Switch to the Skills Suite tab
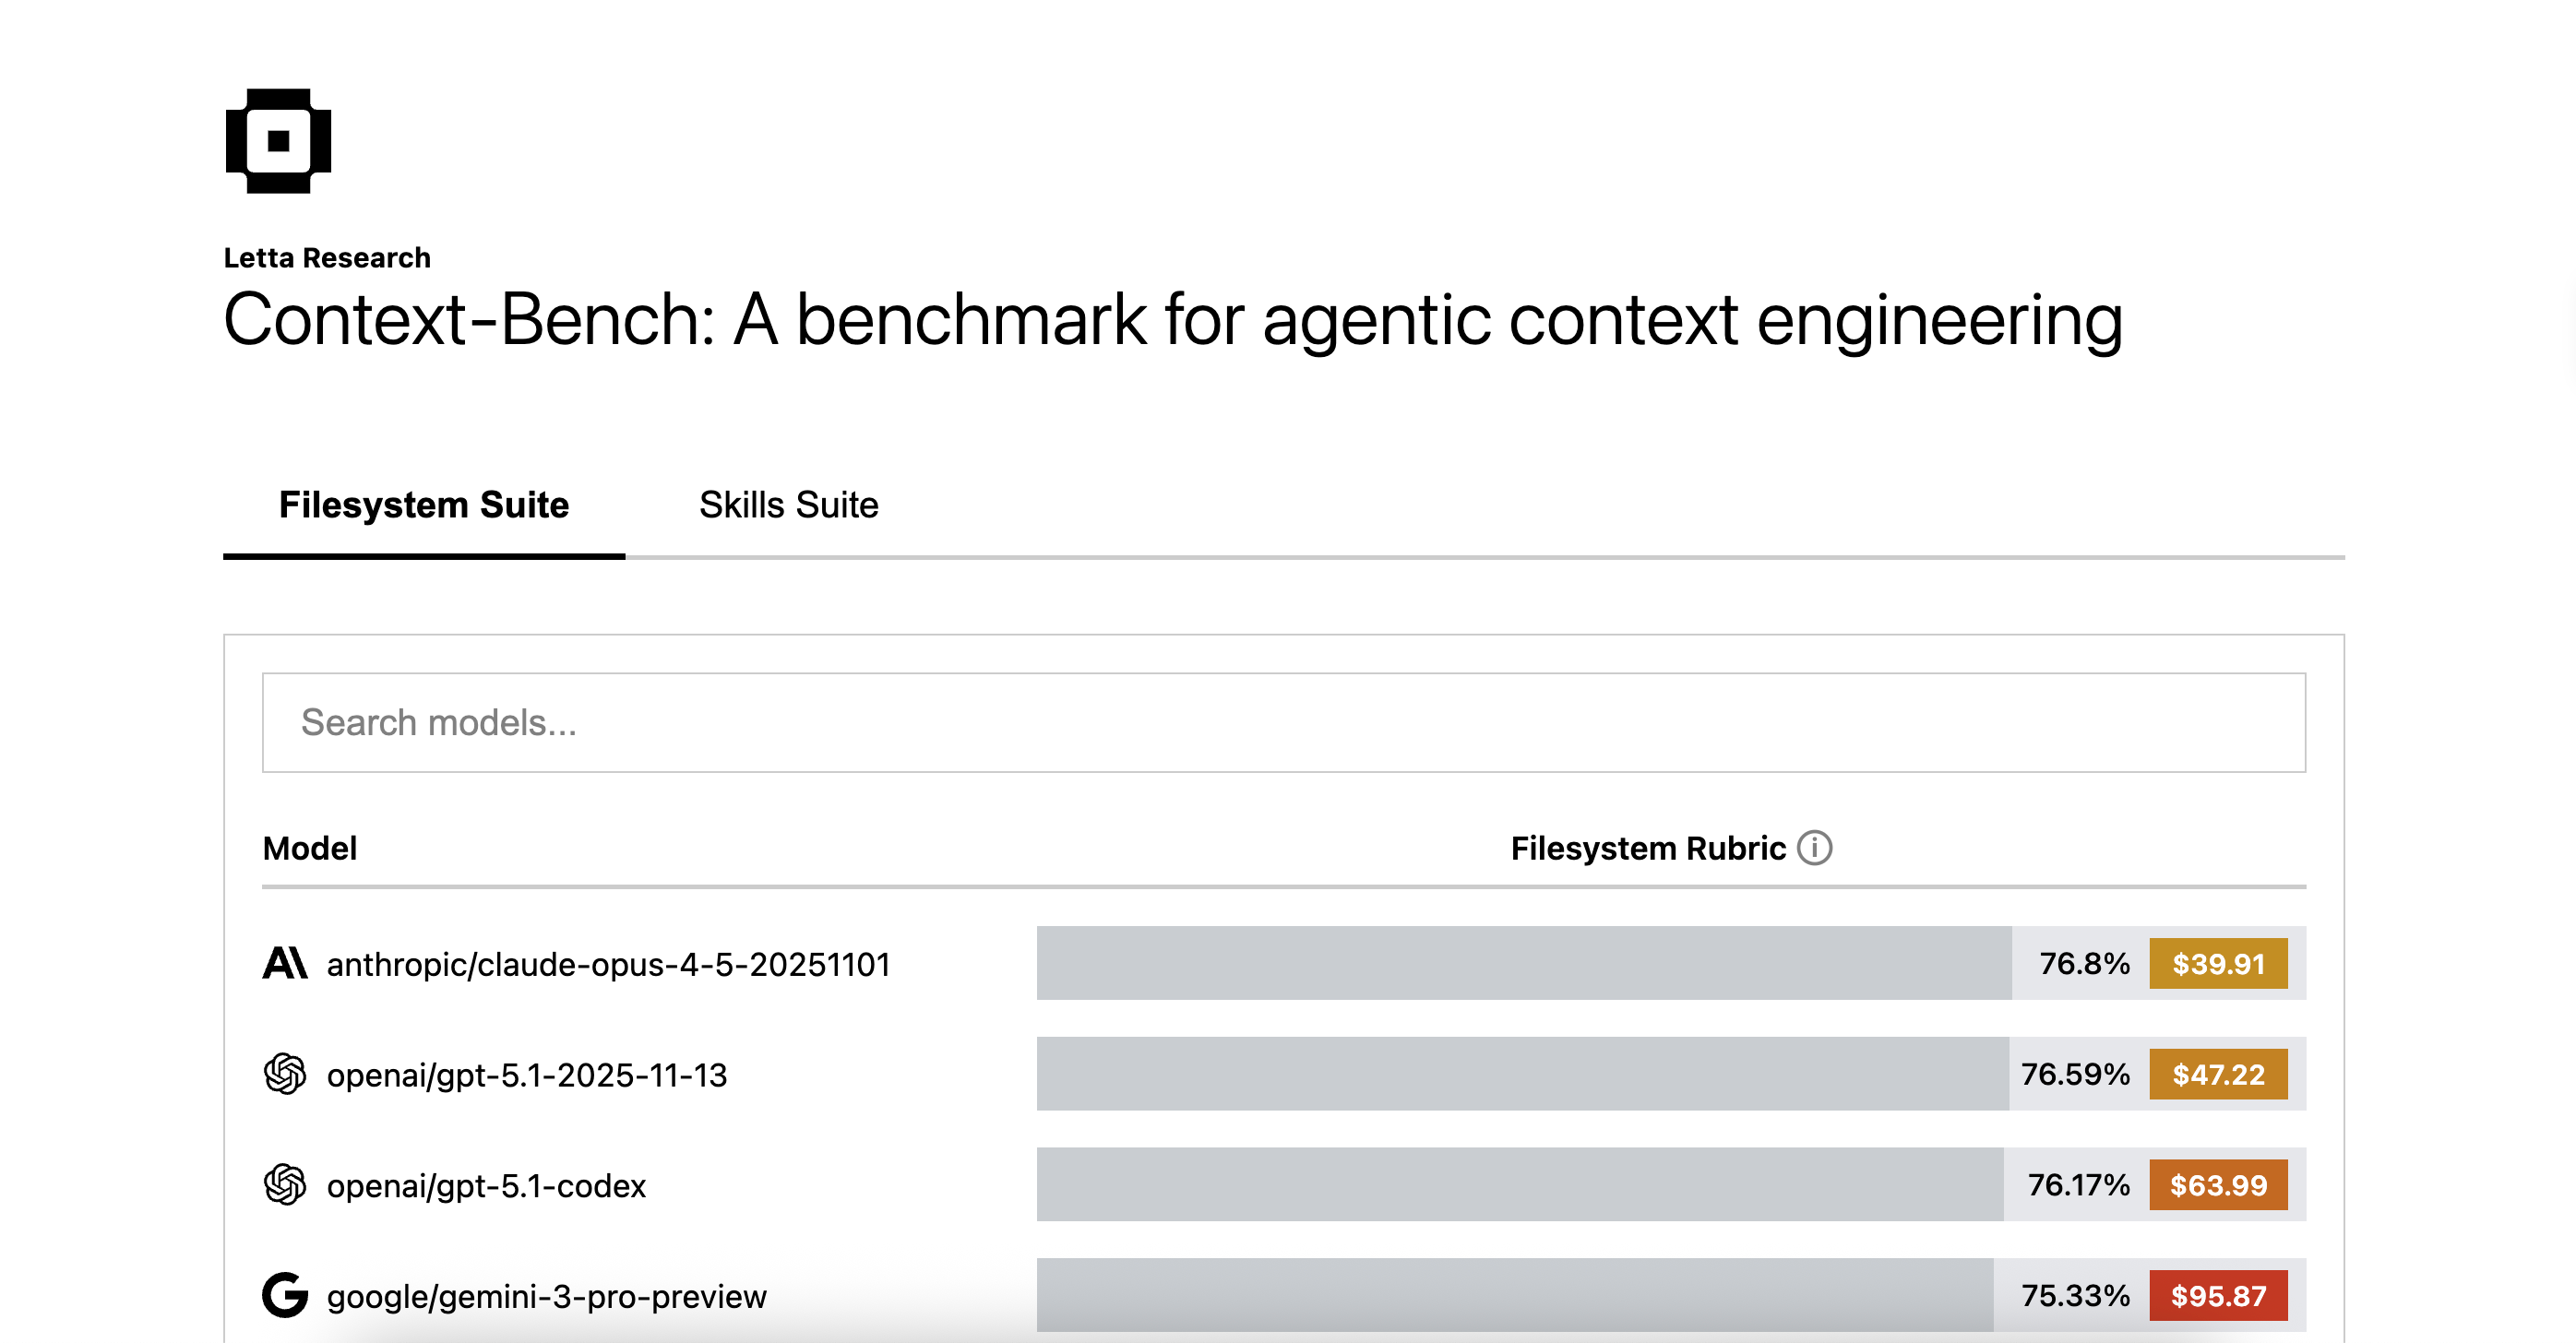This screenshot has height=1343, width=2576. (788, 505)
